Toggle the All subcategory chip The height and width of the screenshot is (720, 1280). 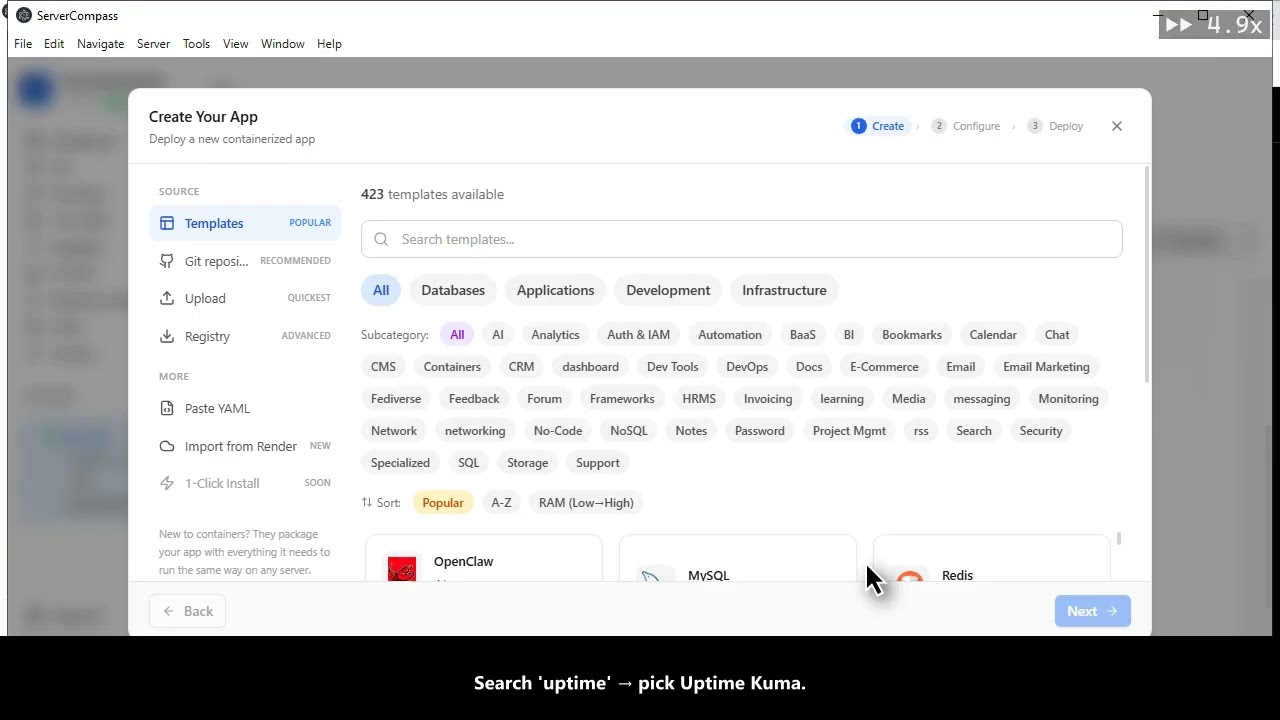tap(457, 335)
